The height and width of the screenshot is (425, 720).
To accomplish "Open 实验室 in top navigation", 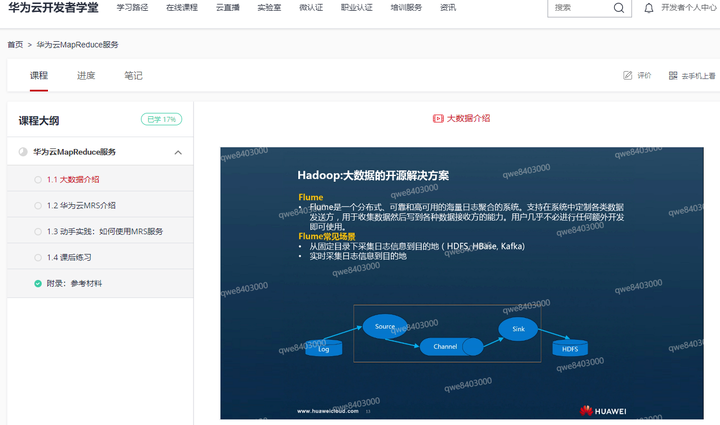I will 269,7.
